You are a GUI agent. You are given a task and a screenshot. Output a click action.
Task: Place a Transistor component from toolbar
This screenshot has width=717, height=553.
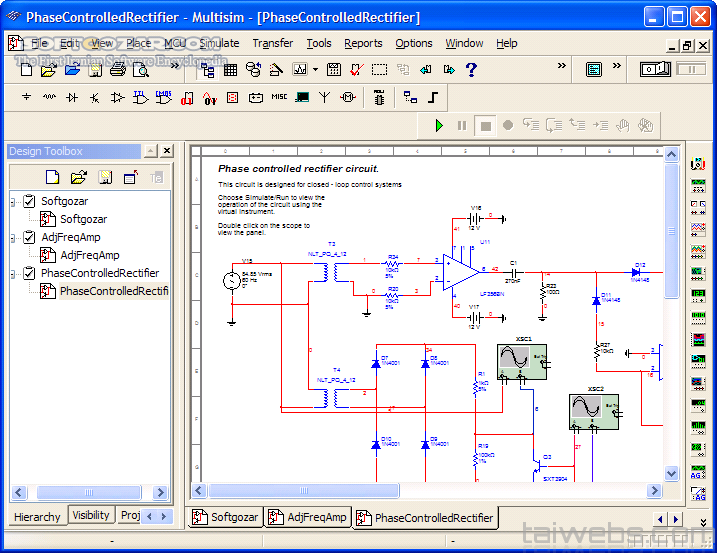click(x=95, y=98)
